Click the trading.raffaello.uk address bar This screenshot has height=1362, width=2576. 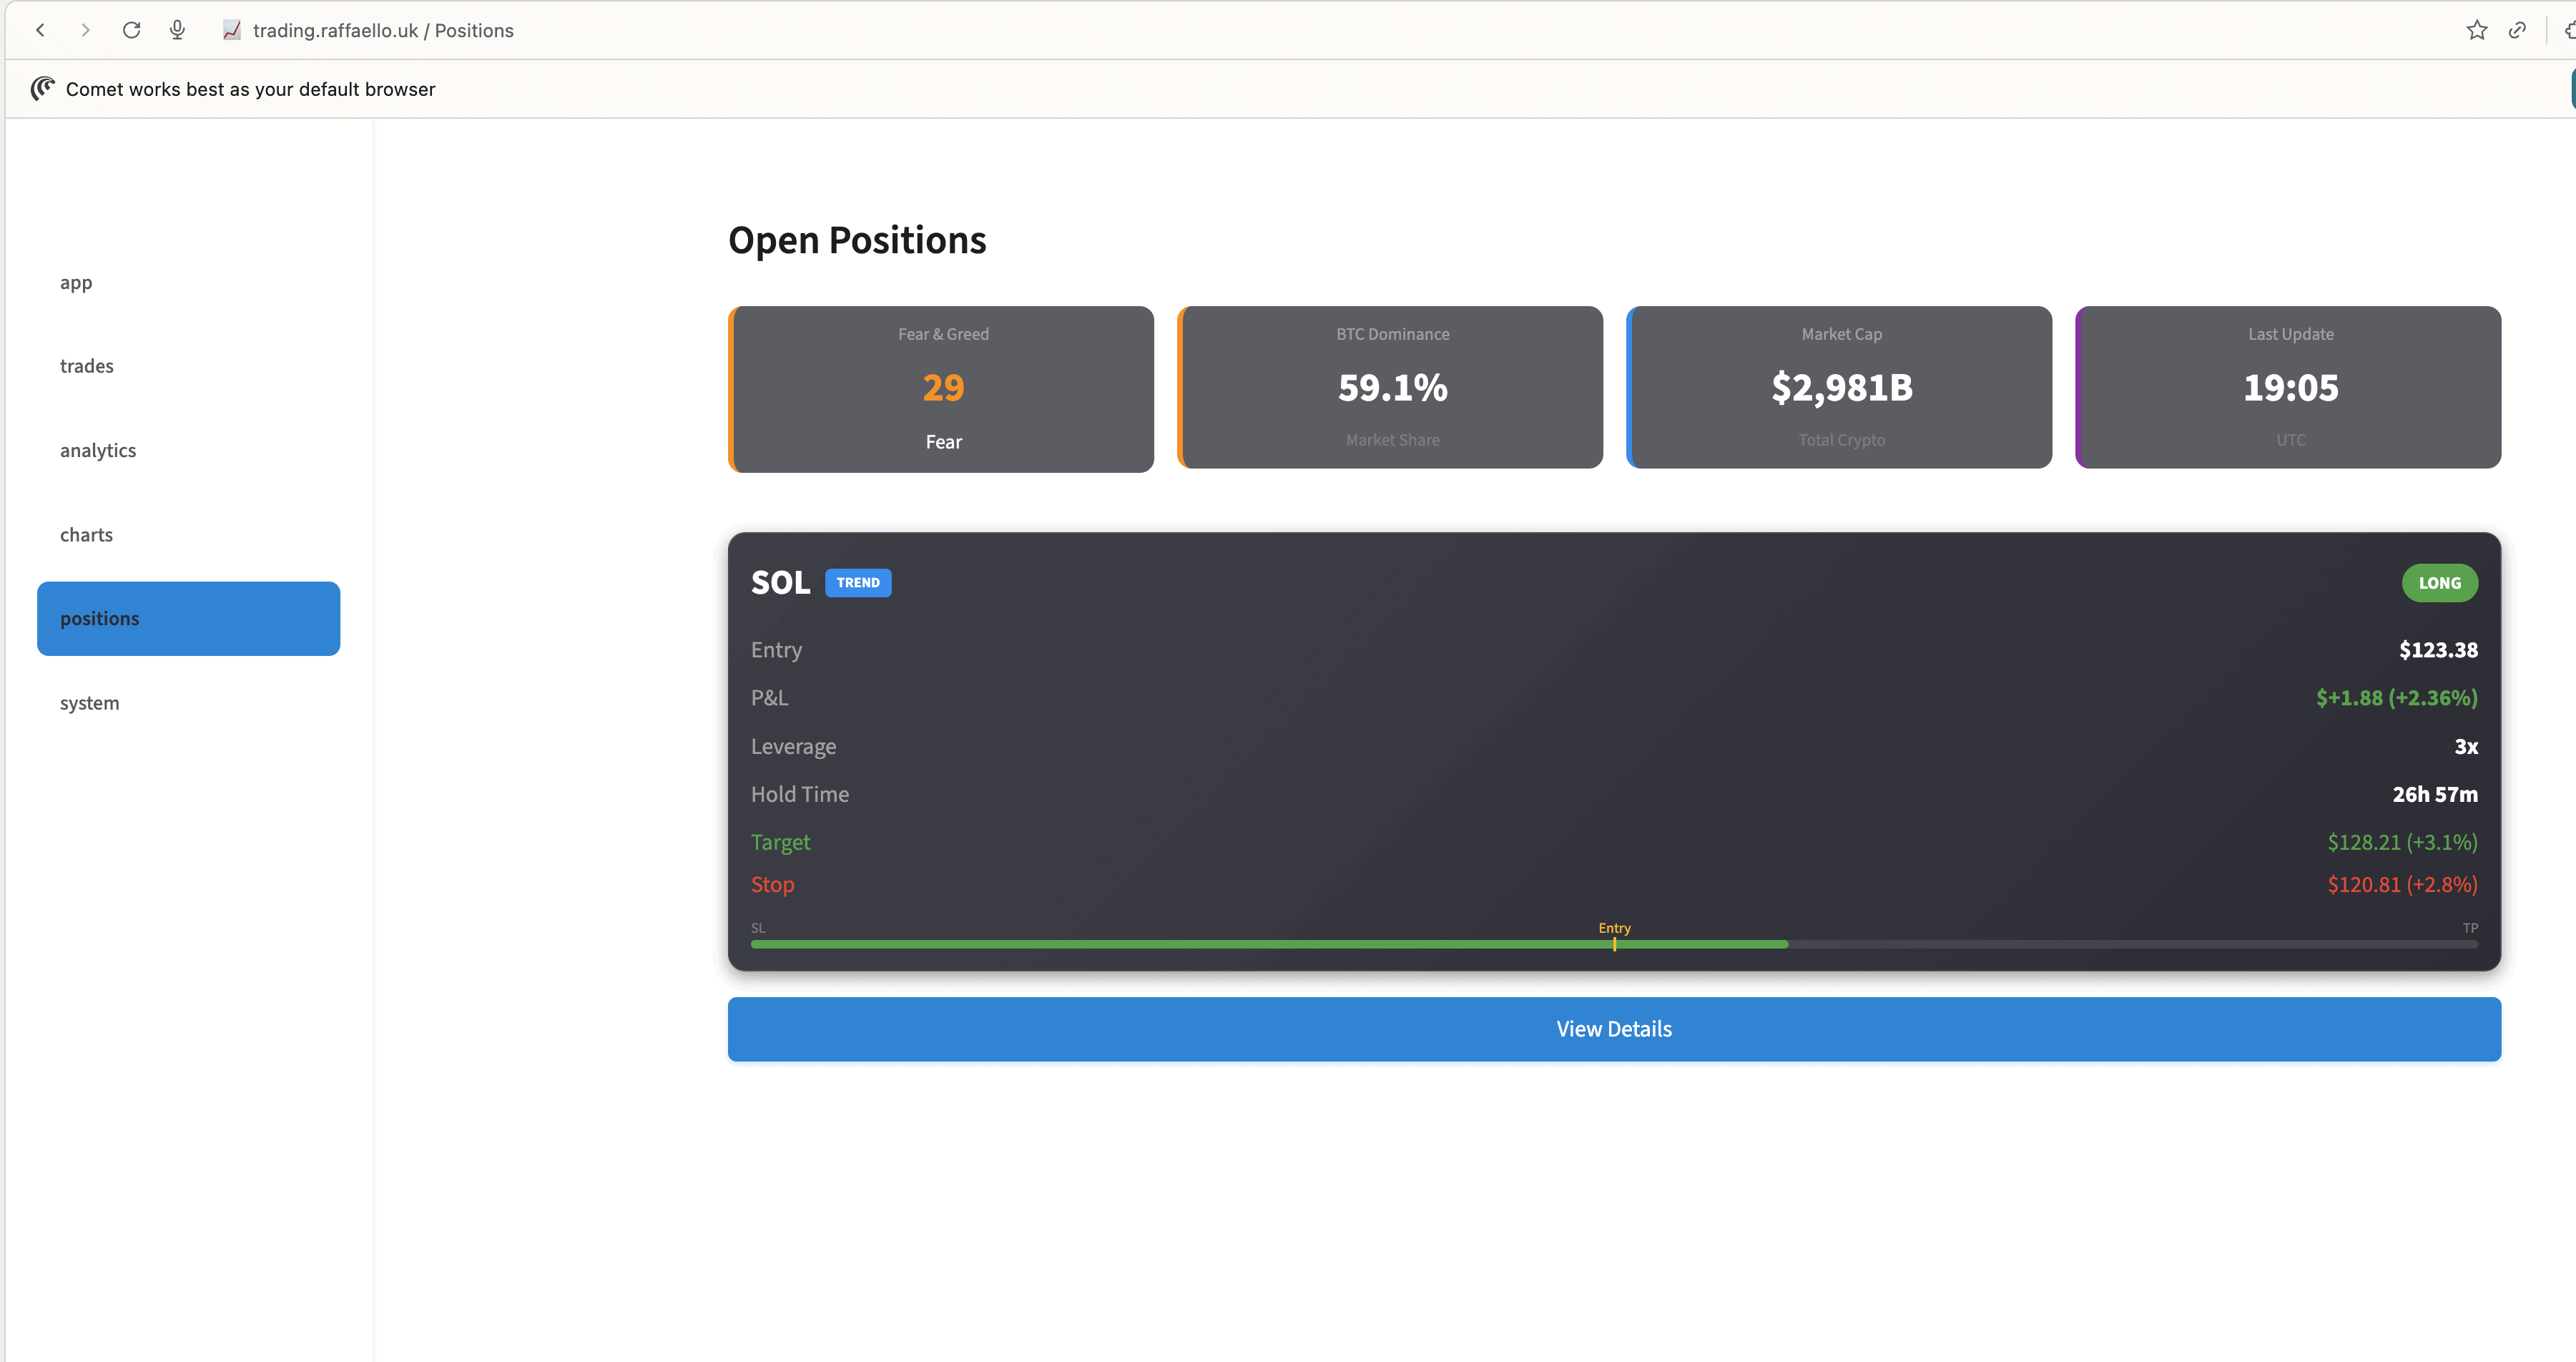383,30
